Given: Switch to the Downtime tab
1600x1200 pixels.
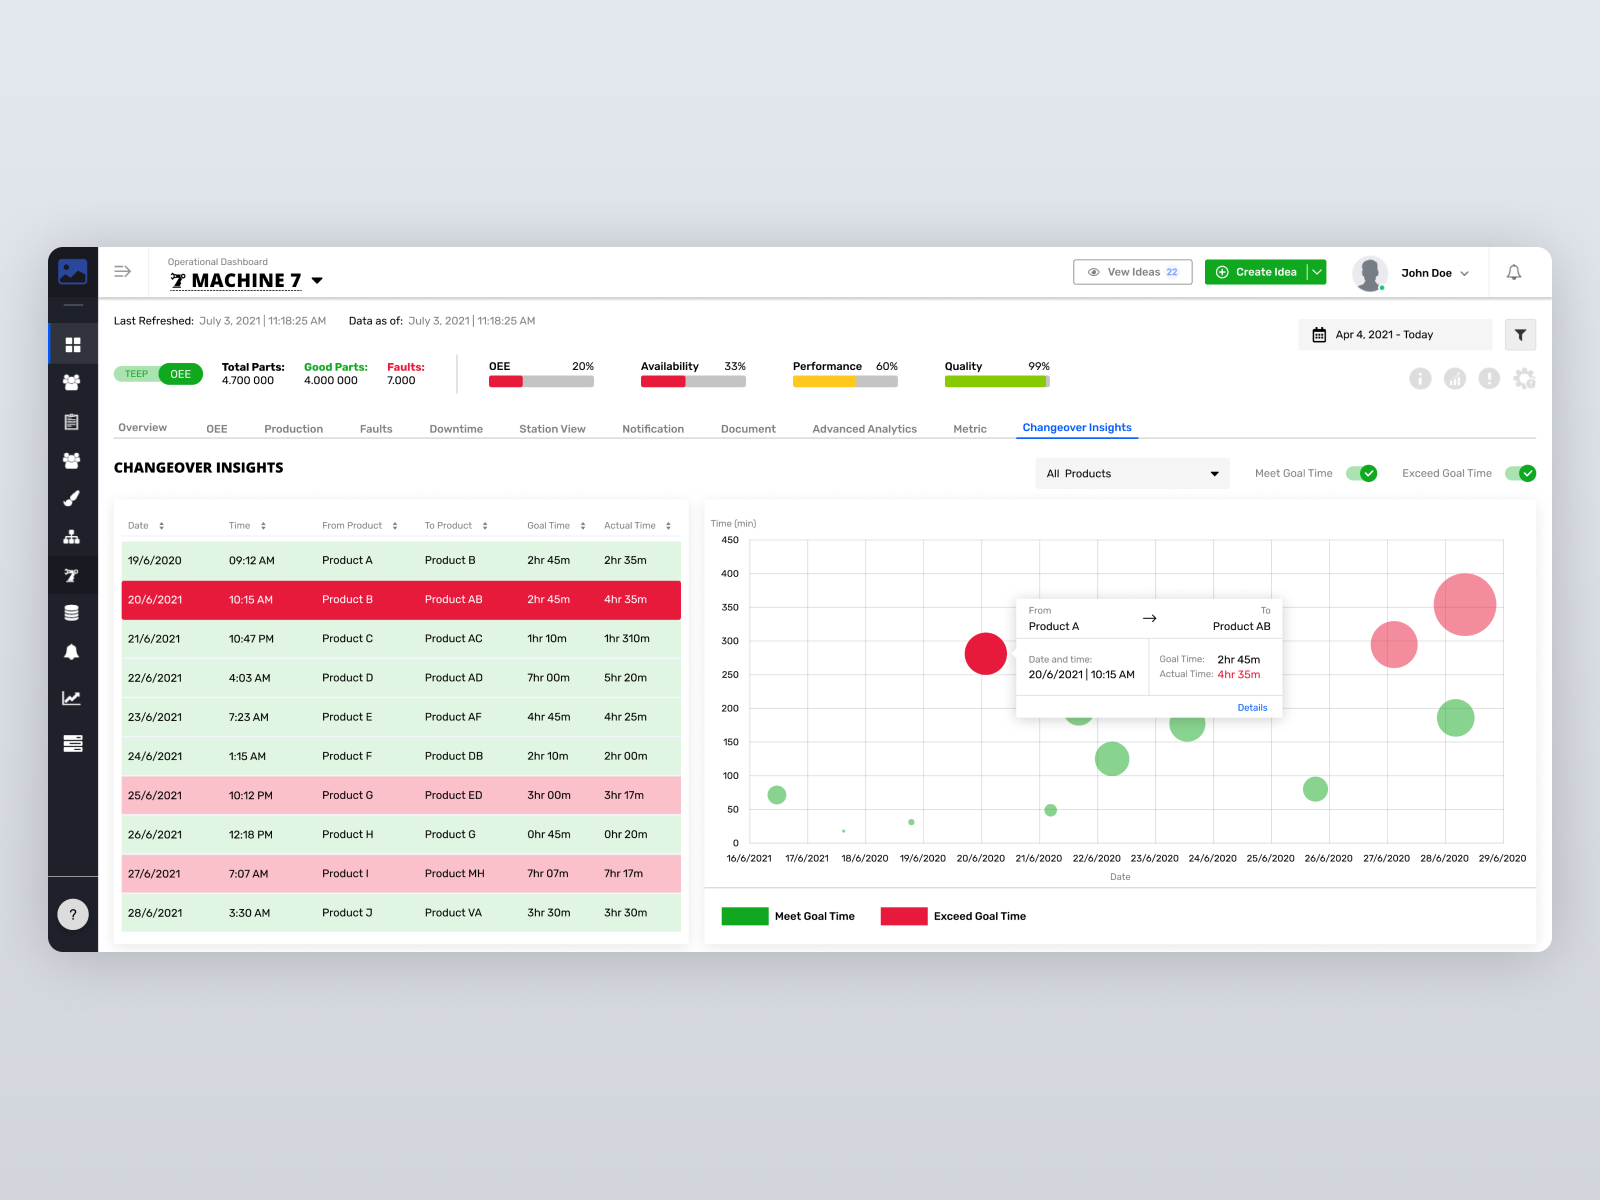Looking at the screenshot, I should click(456, 428).
